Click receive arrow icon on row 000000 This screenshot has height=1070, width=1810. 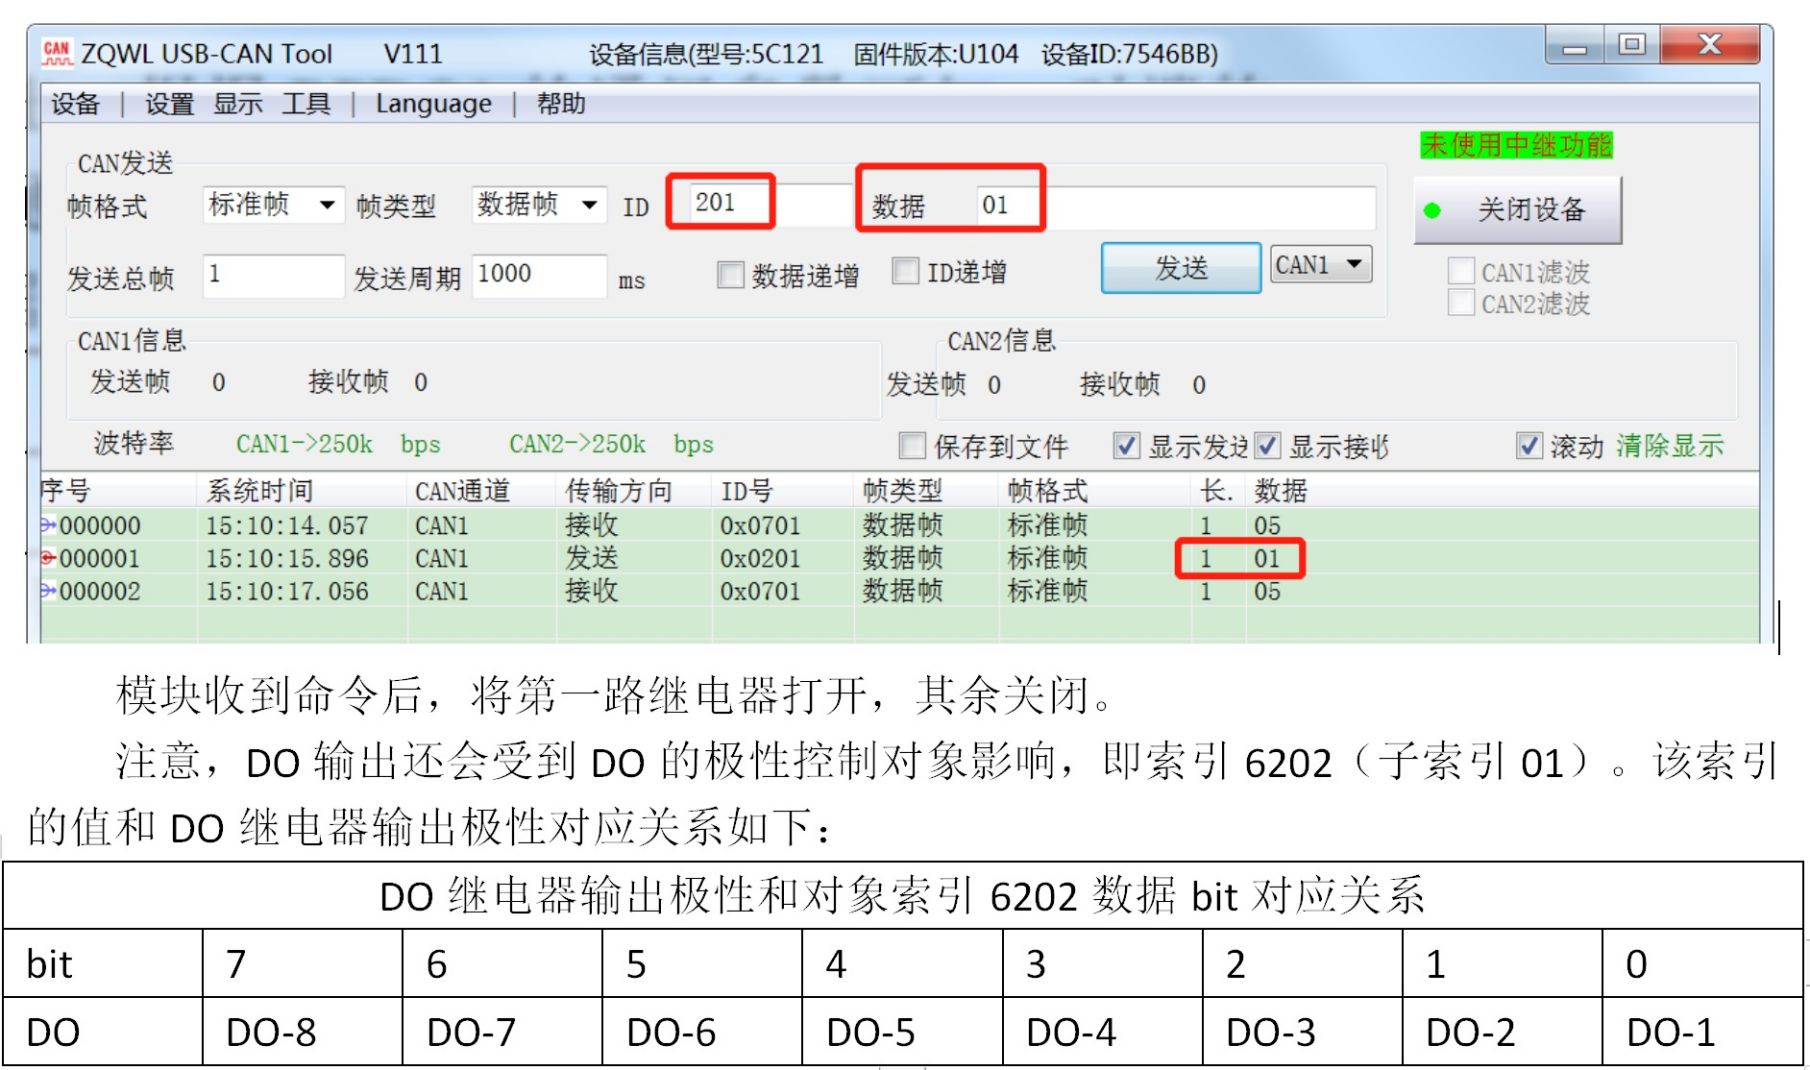click(48, 525)
